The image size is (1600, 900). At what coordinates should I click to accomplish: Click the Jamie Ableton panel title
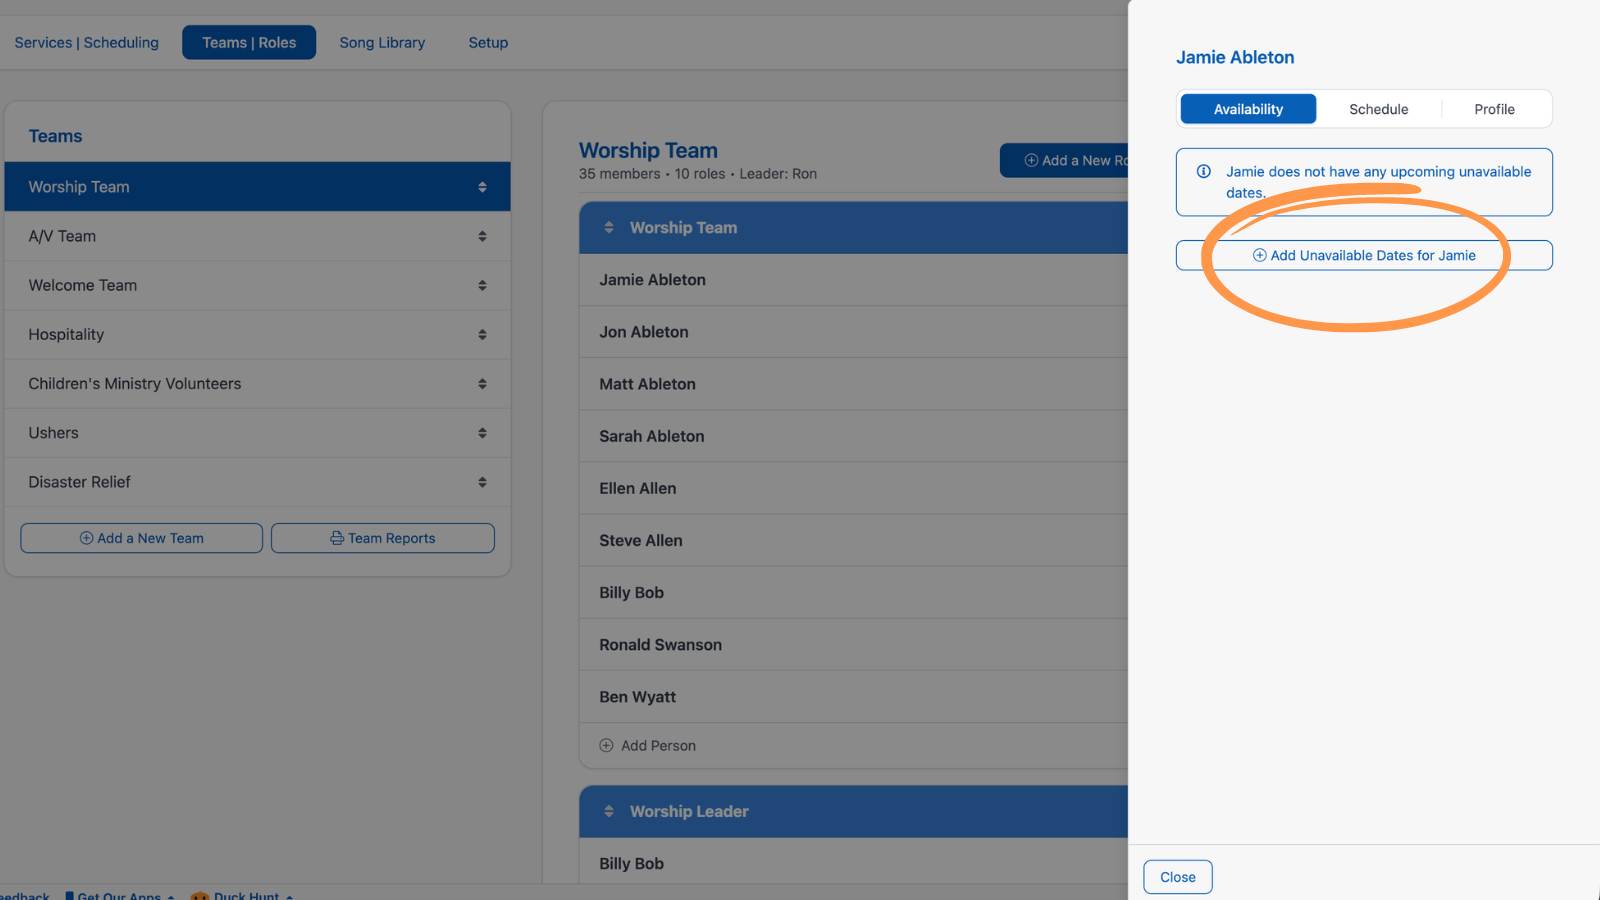click(1235, 57)
